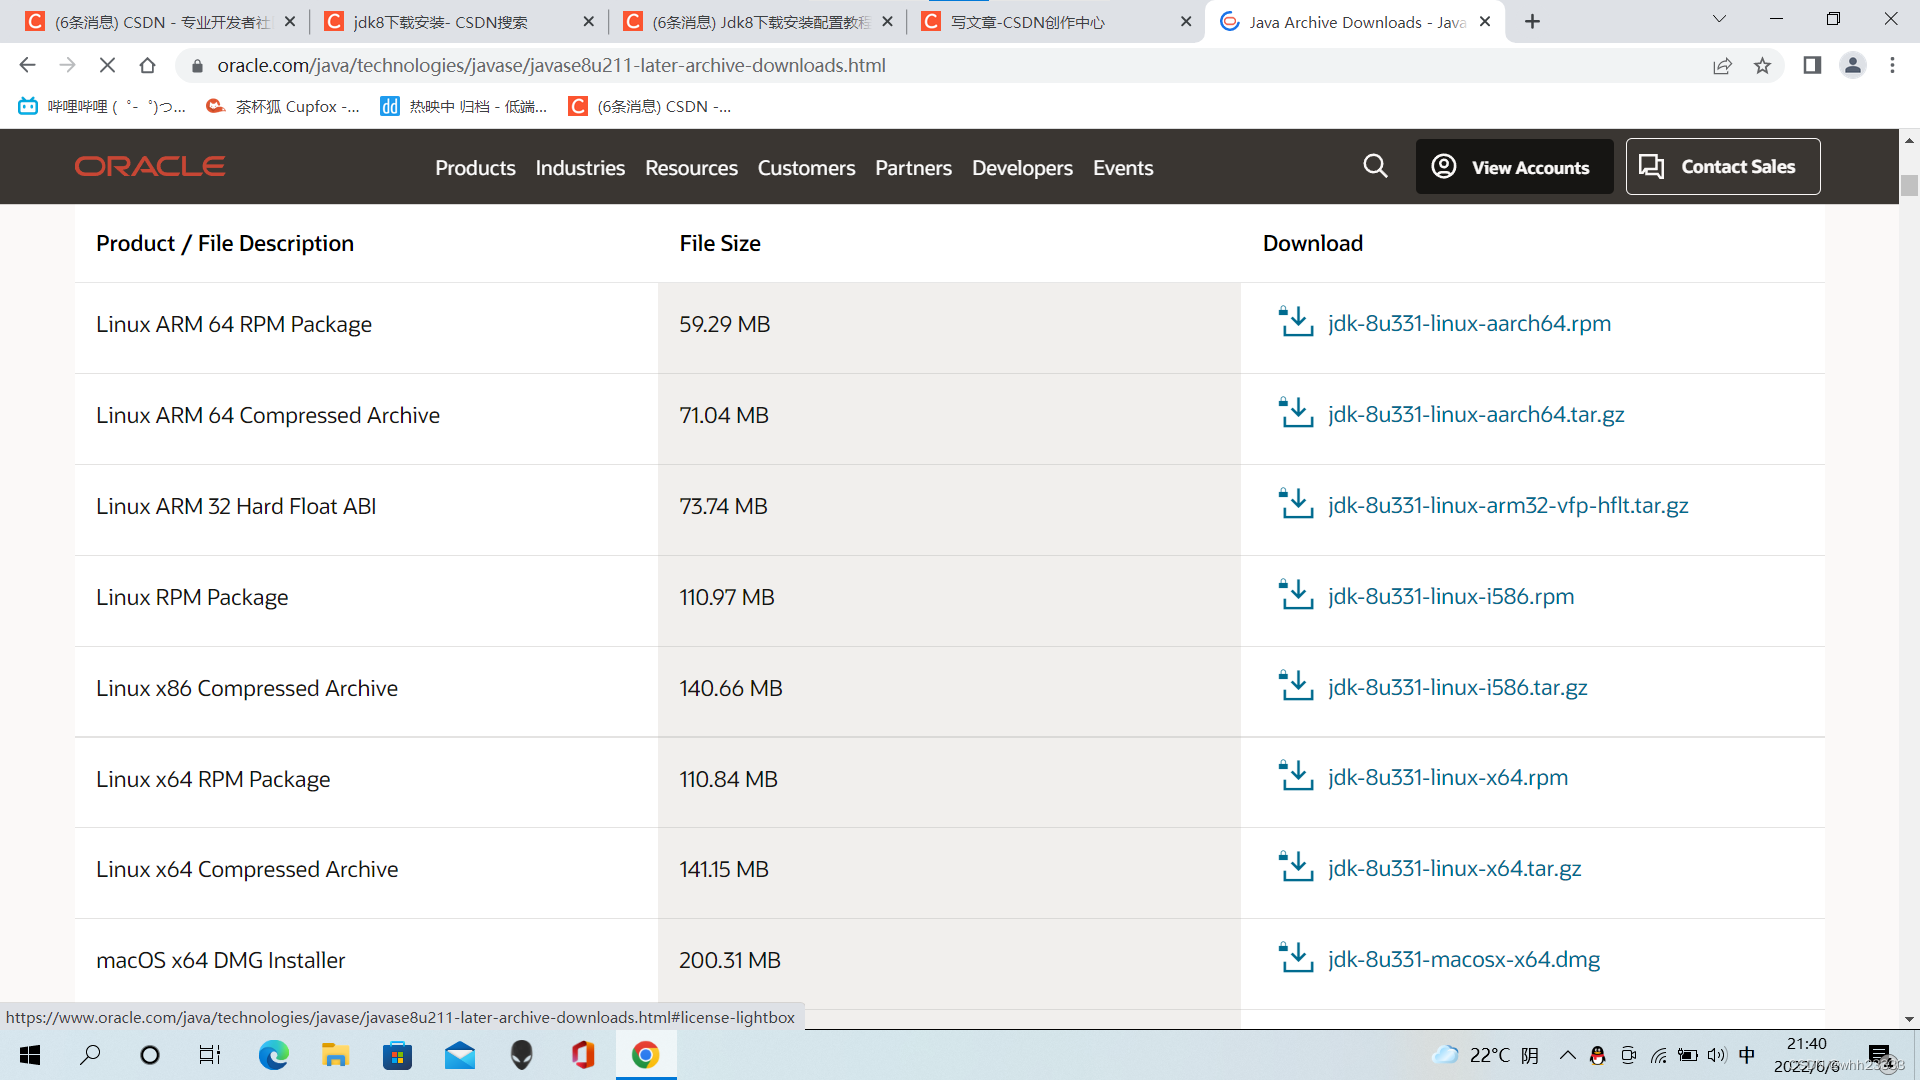The height and width of the screenshot is (1080, 1920).
Task: Click the address bar URL
Action: coord(551,65)
